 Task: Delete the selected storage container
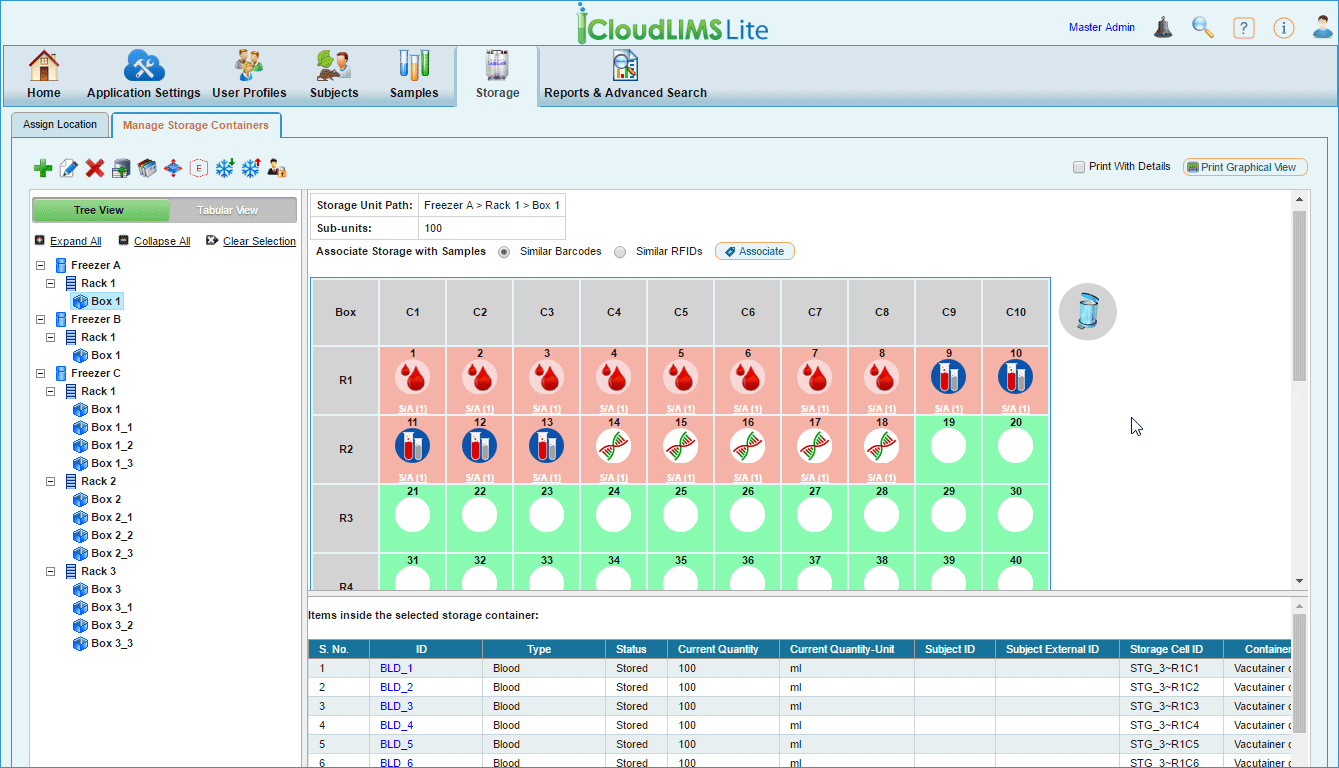[94, 168]
